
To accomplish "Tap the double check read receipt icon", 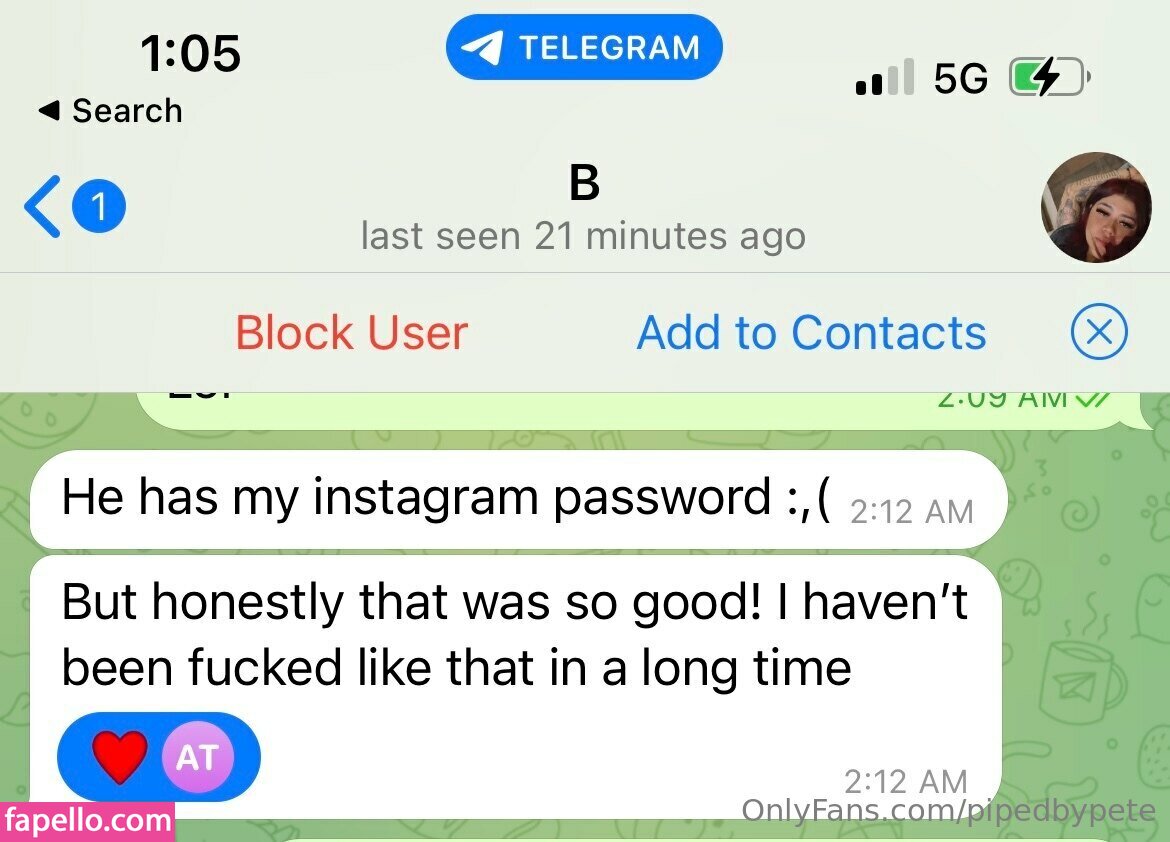I will coord(1093,399).
